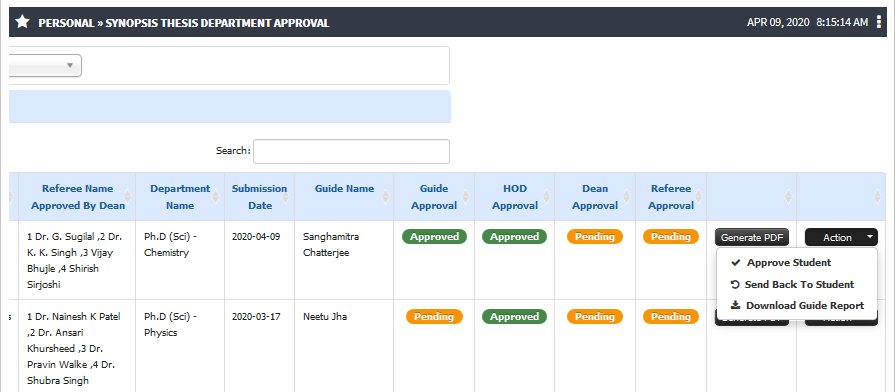Viewport: 895px width, 392px height.
Task: Click Generate PDF for Chemistry row
Action: coord(752,237)
